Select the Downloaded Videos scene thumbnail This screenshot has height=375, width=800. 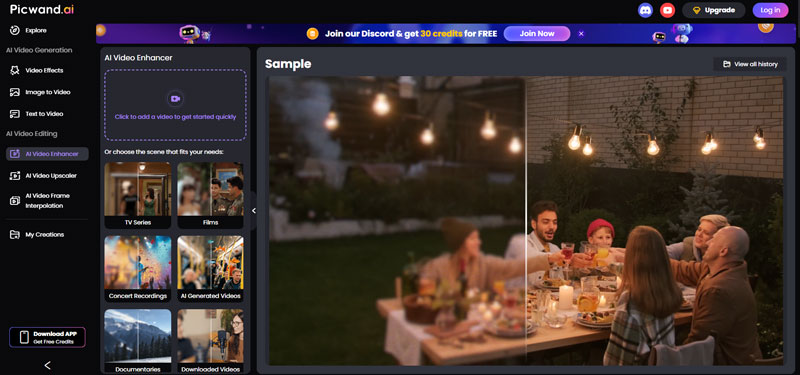click(210, 341)
